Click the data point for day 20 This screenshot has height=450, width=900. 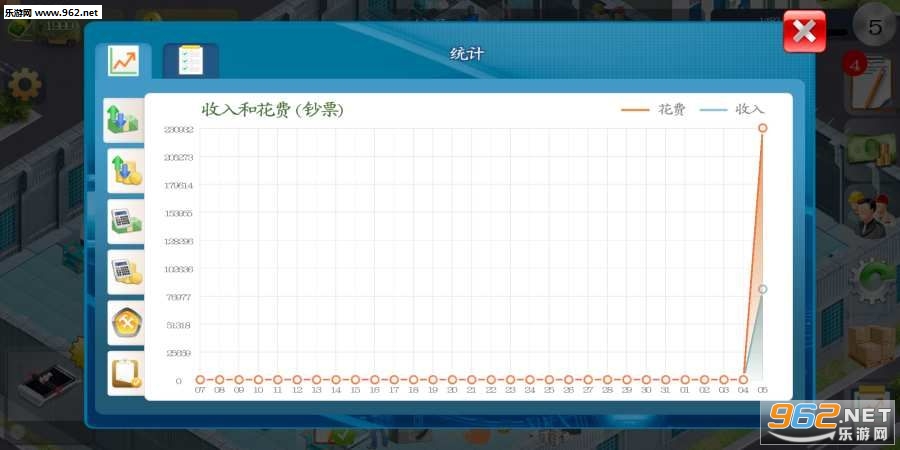pos(452,379)
